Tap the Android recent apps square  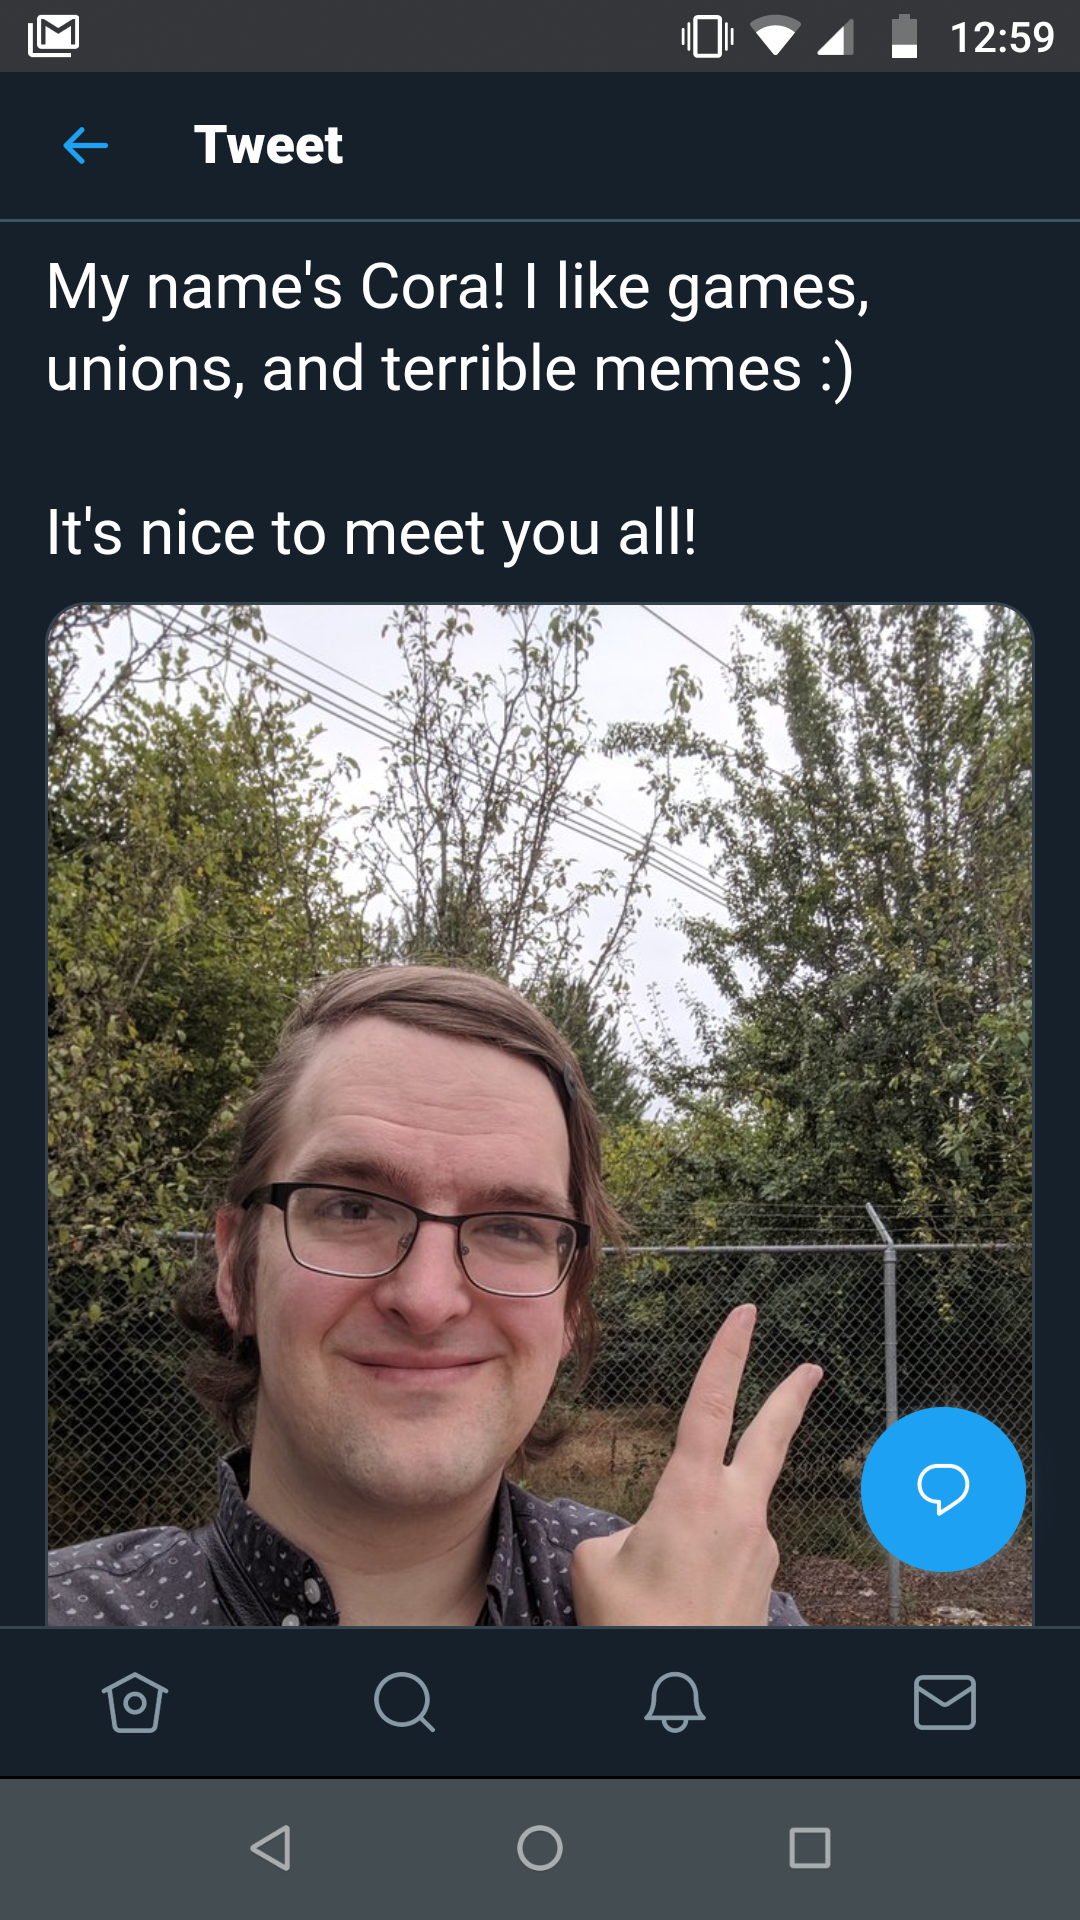[x=810, y=1848]
